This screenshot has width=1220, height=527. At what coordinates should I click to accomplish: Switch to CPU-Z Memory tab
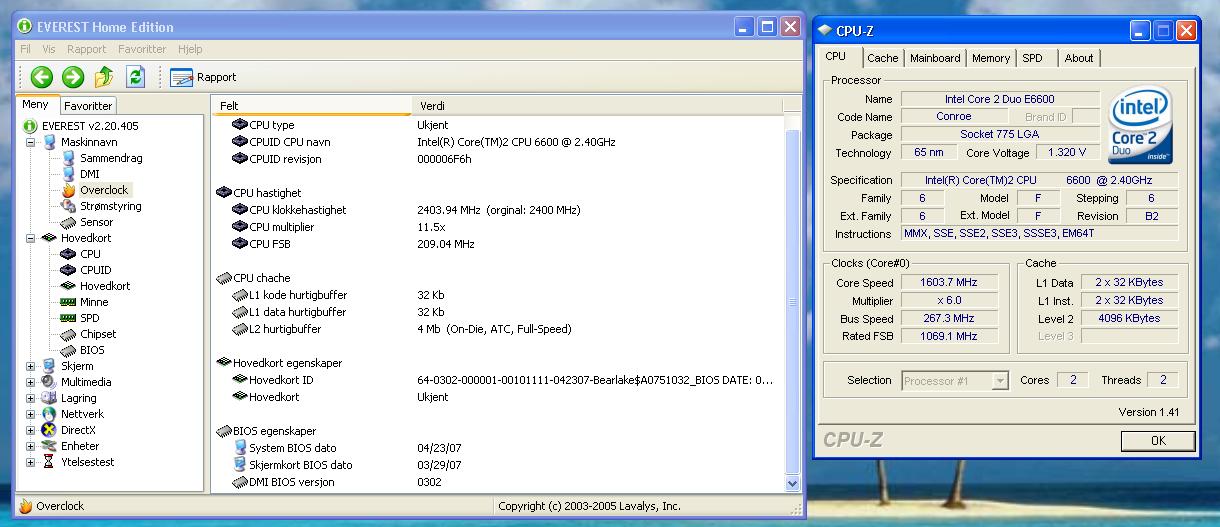(x=991, y=58)
